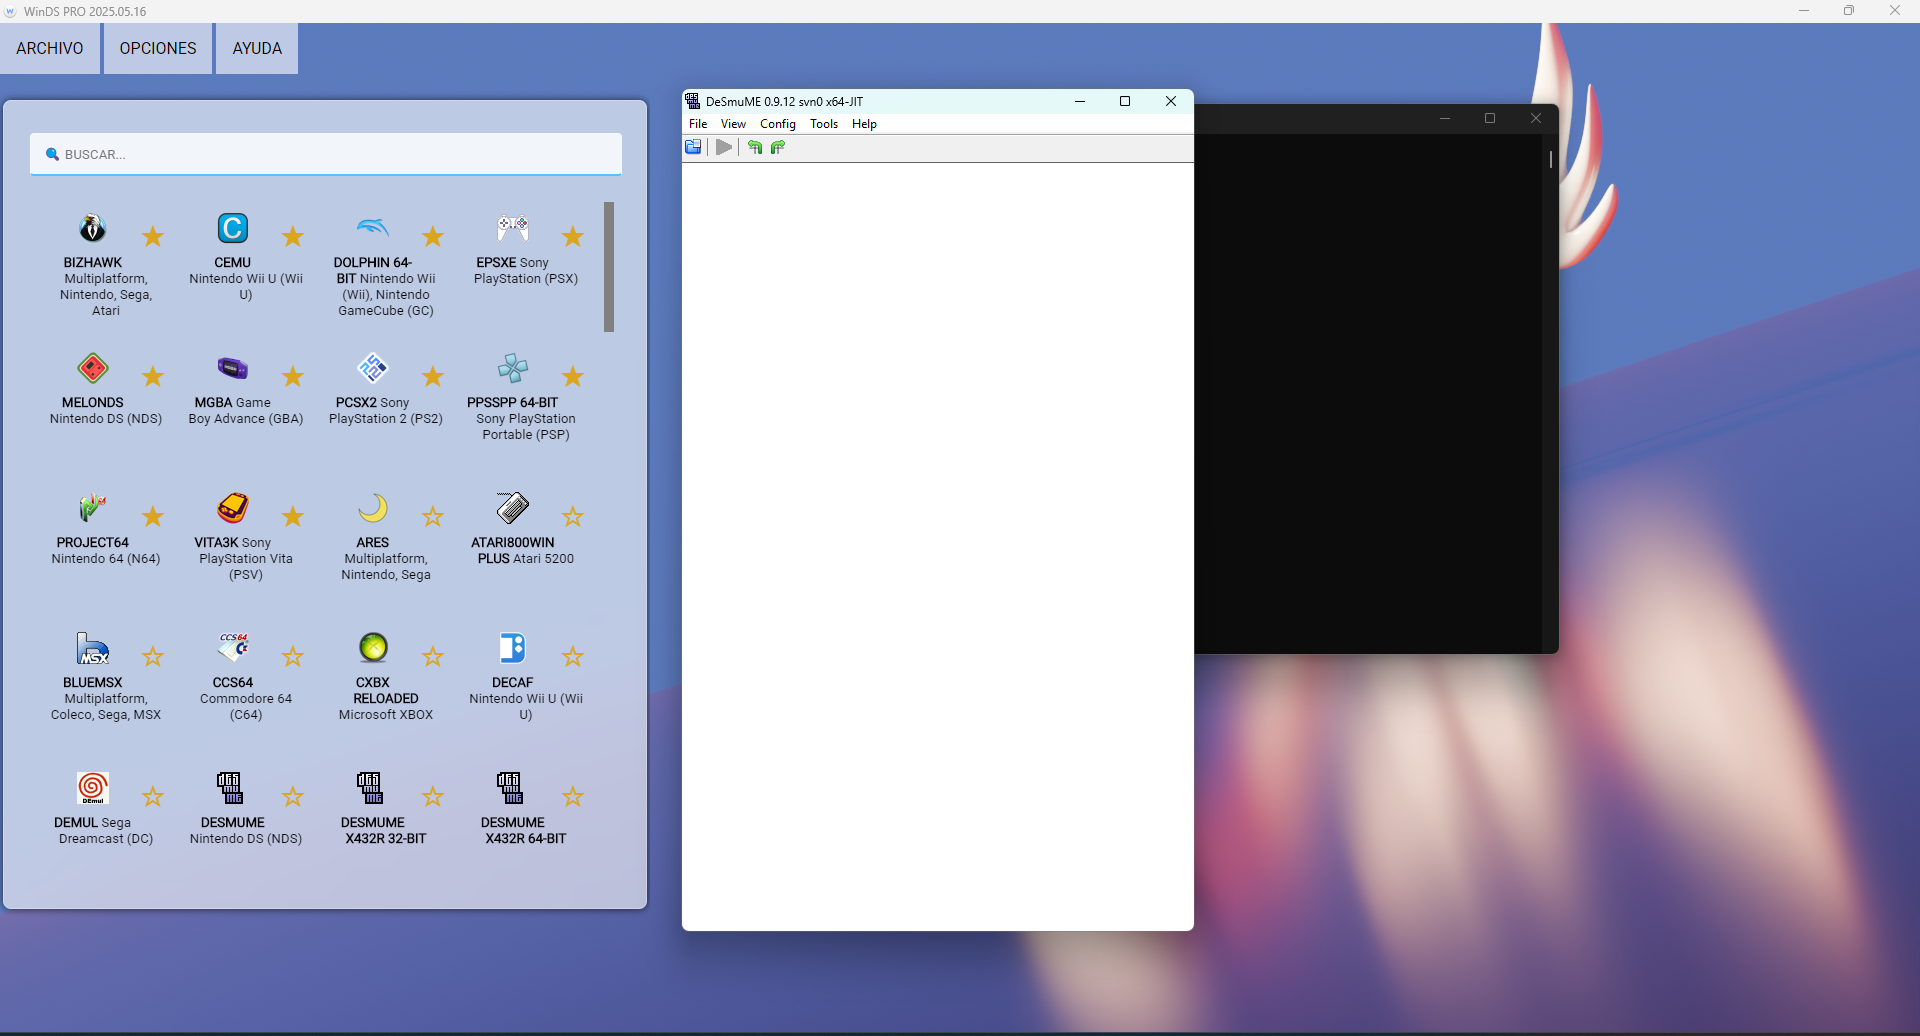
Task: Launch the ARES moon icon
Action: [373, 508]
